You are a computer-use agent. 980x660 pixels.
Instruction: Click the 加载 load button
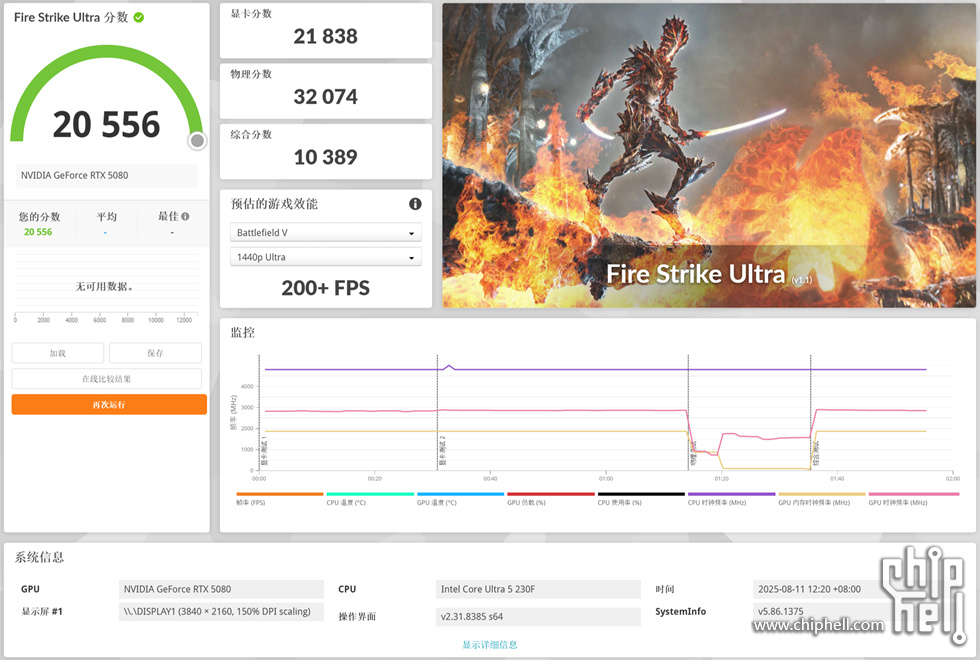[x=58, y=353]
